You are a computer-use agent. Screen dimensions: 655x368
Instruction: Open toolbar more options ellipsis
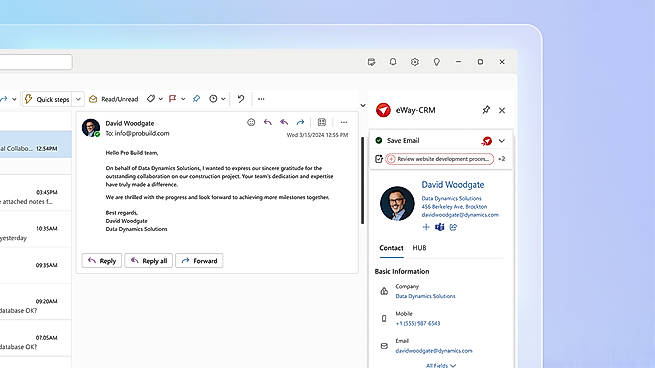click(261, 99)
